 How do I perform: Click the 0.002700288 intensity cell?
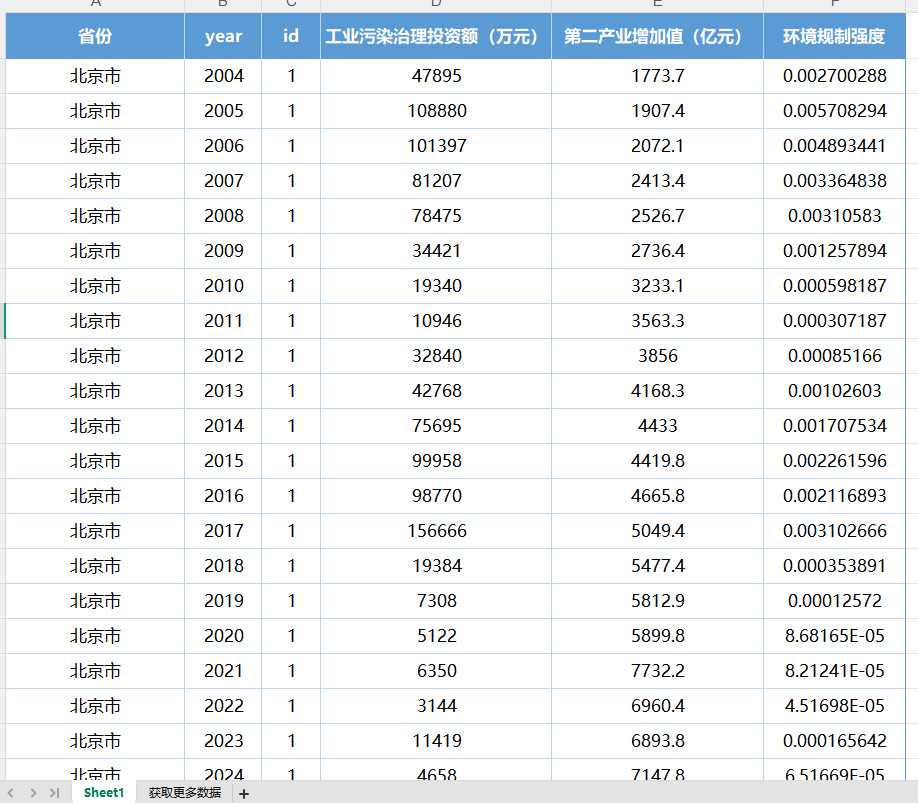click(834, 76)
